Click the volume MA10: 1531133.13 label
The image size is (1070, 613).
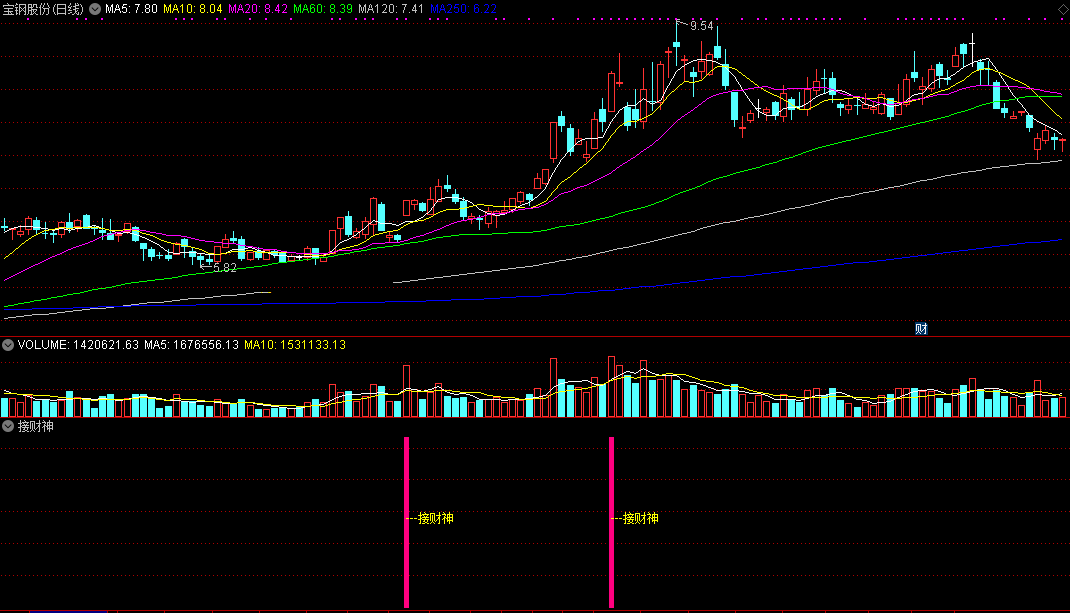point(295,345)
